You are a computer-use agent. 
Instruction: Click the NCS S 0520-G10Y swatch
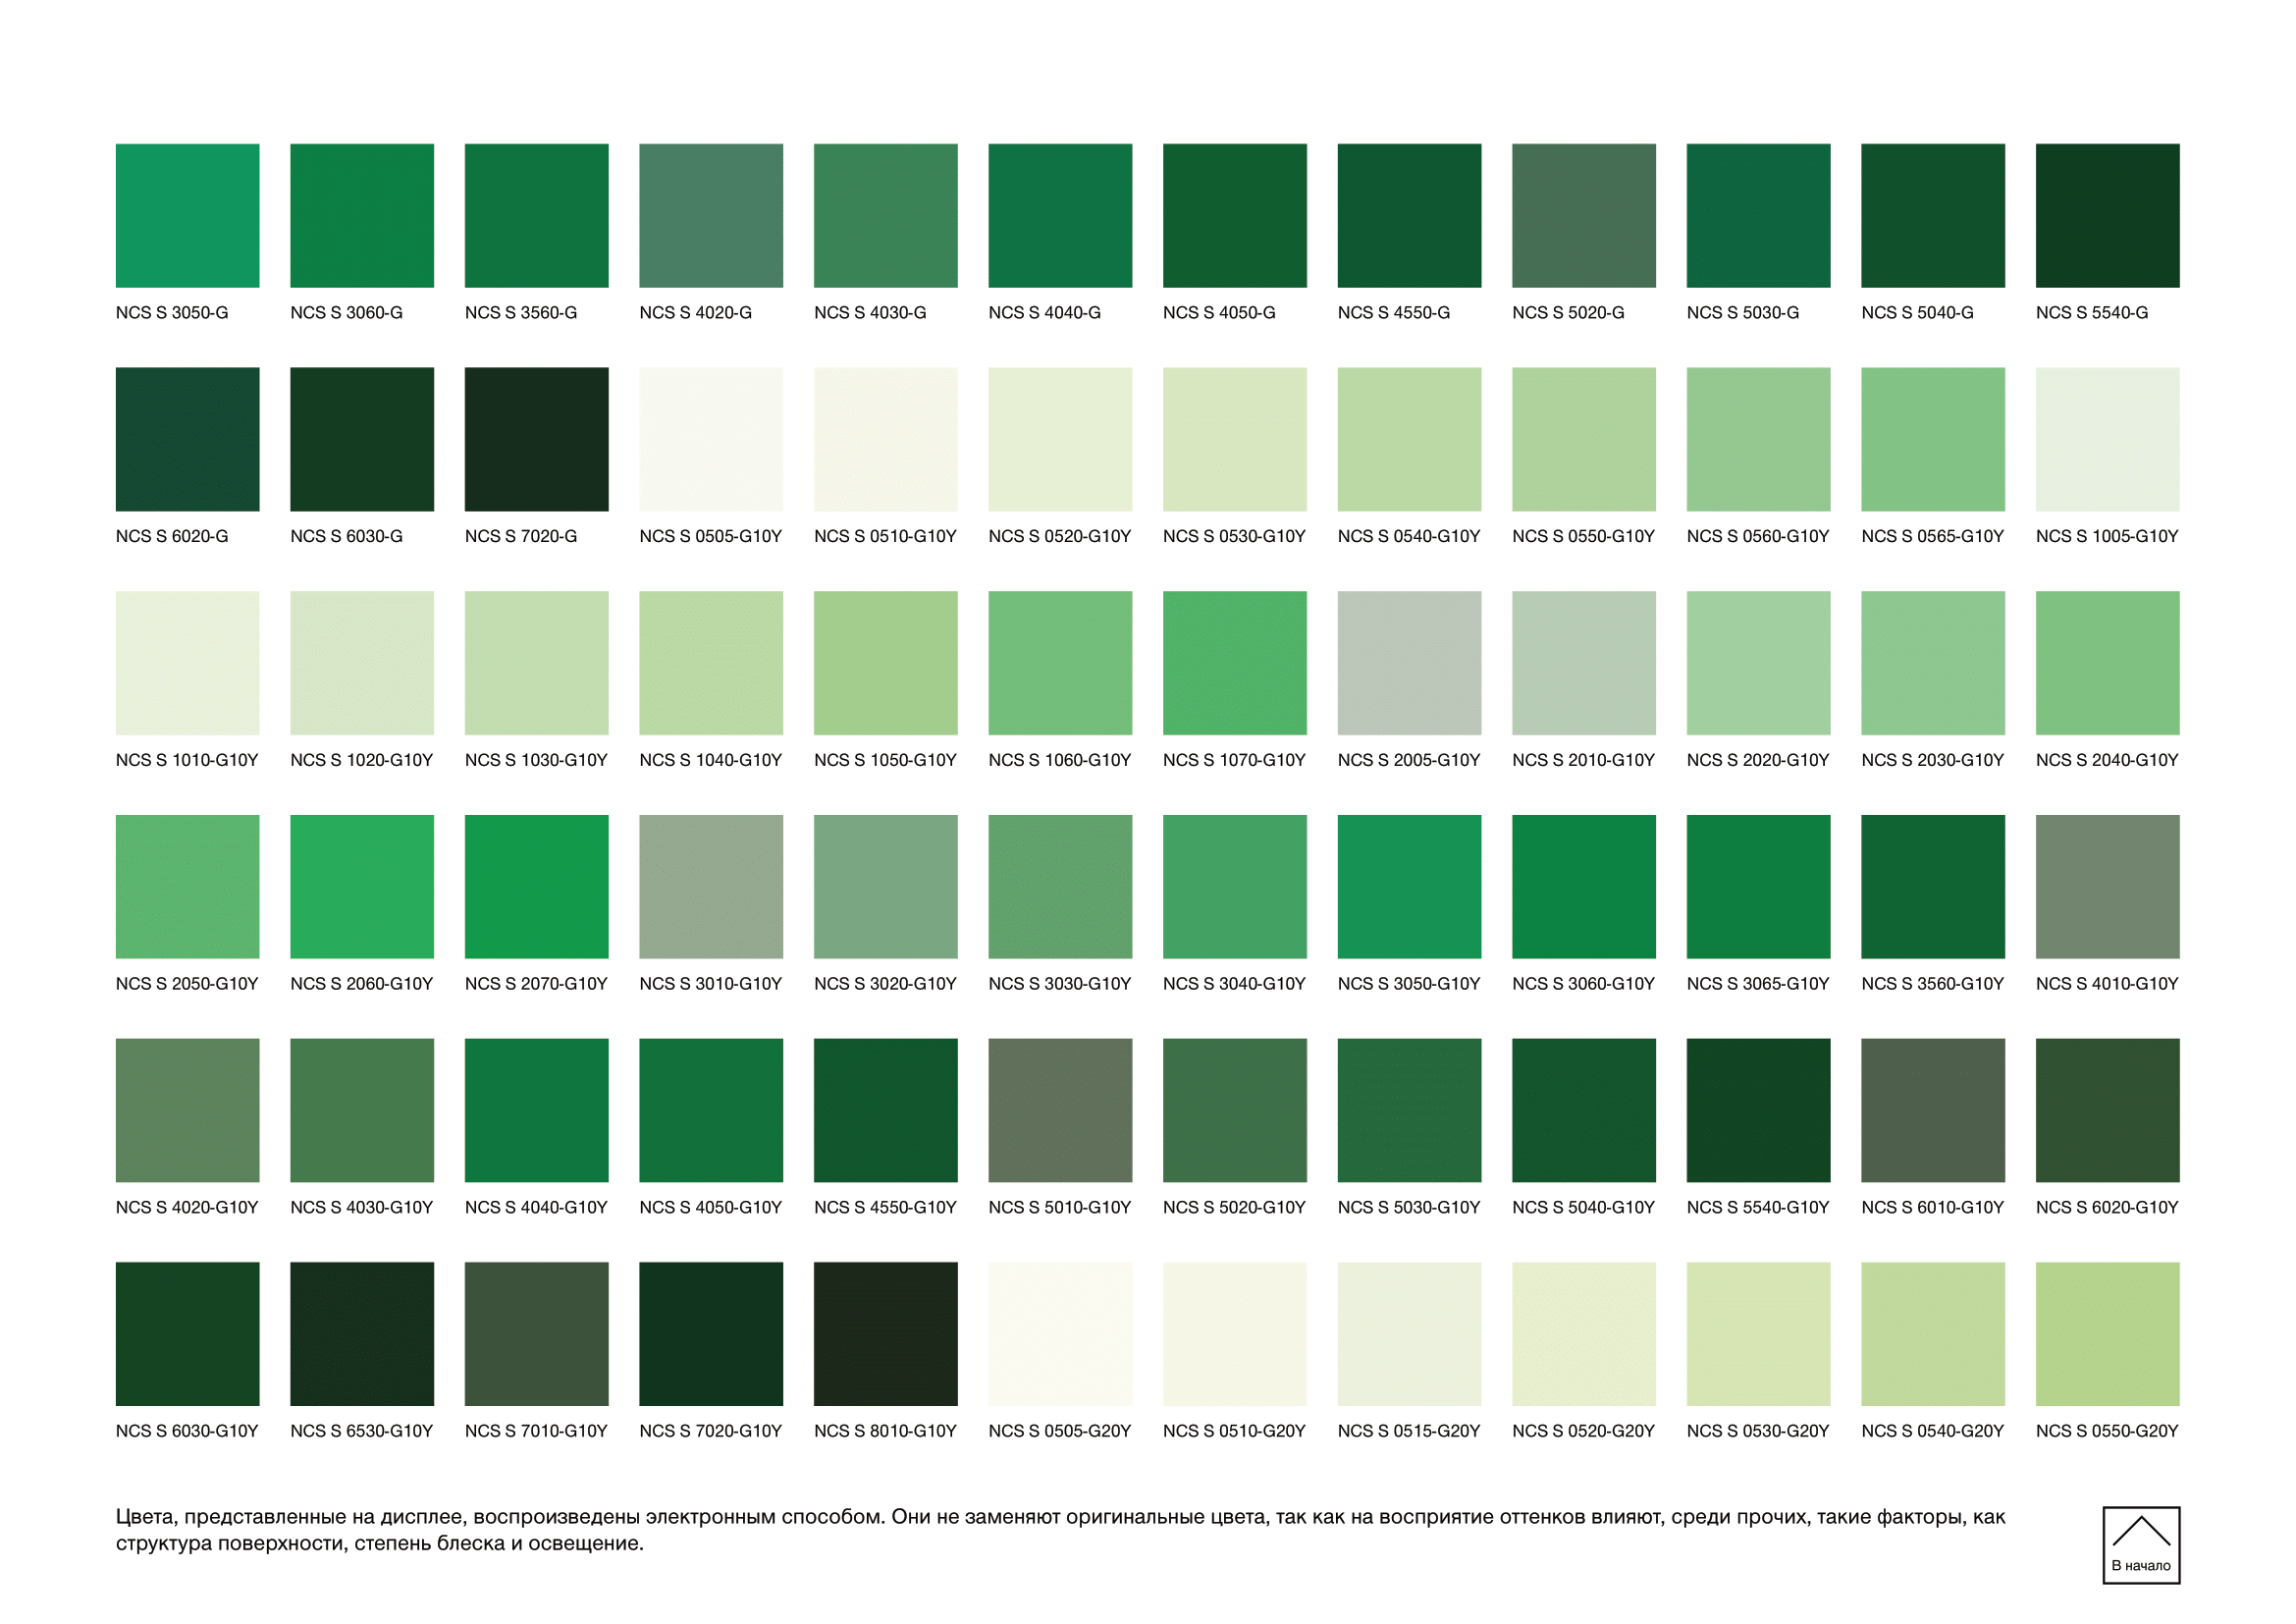coord(1060,440)
